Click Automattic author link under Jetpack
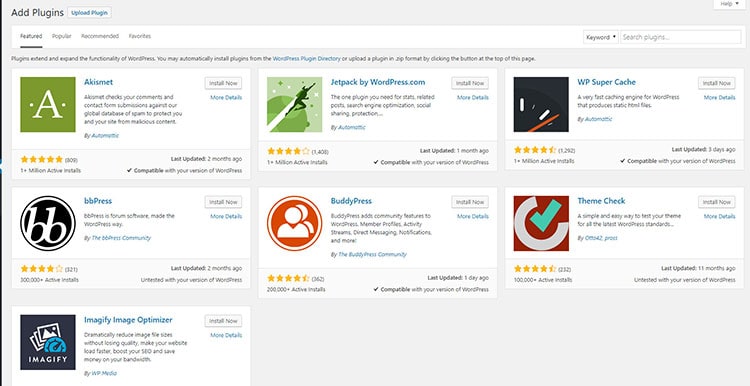This screenshot has height=386, width=750. pyautogui.click(x=352, y=128)
